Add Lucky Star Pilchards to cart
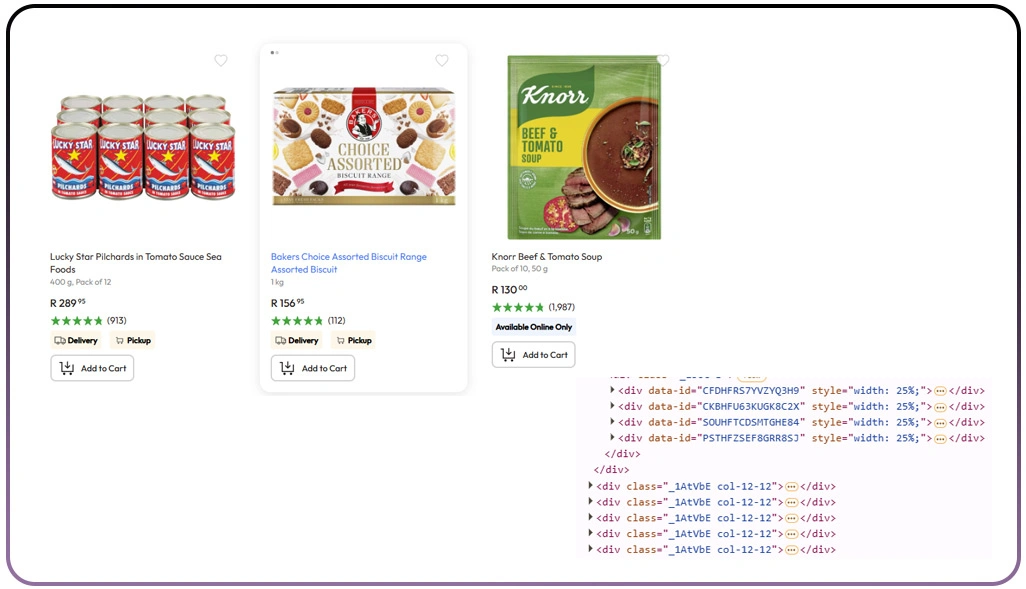1026x589 pixels. pos(92,368)
